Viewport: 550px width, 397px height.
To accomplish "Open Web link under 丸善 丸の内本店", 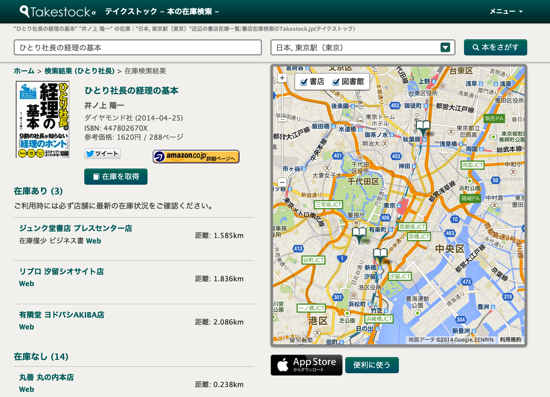I will point(27,389).
